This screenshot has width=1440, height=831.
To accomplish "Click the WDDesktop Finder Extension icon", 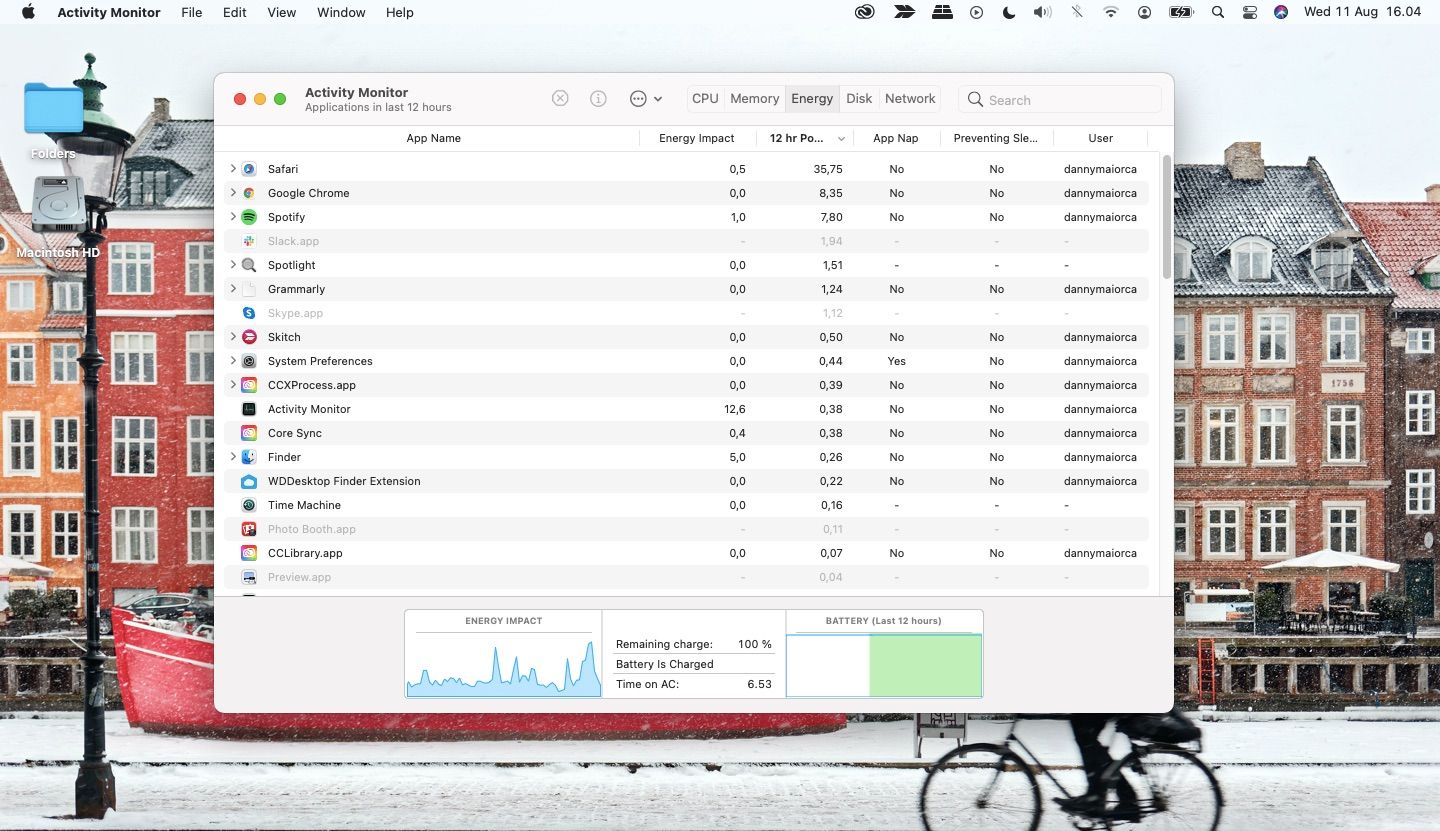I will click(x=249, y=481).
